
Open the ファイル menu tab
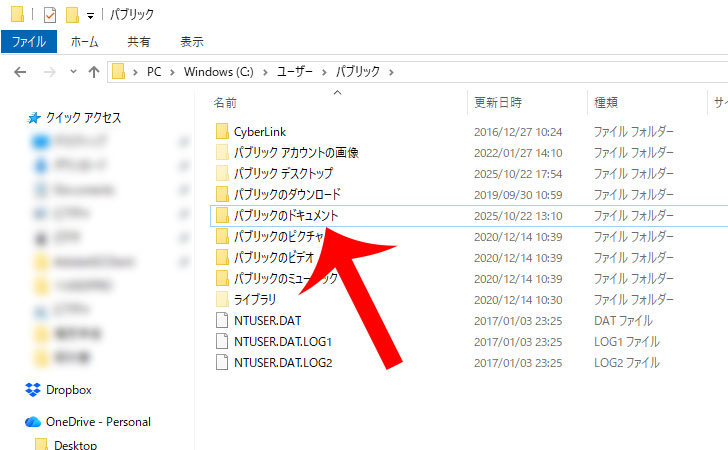coord(29,42)
